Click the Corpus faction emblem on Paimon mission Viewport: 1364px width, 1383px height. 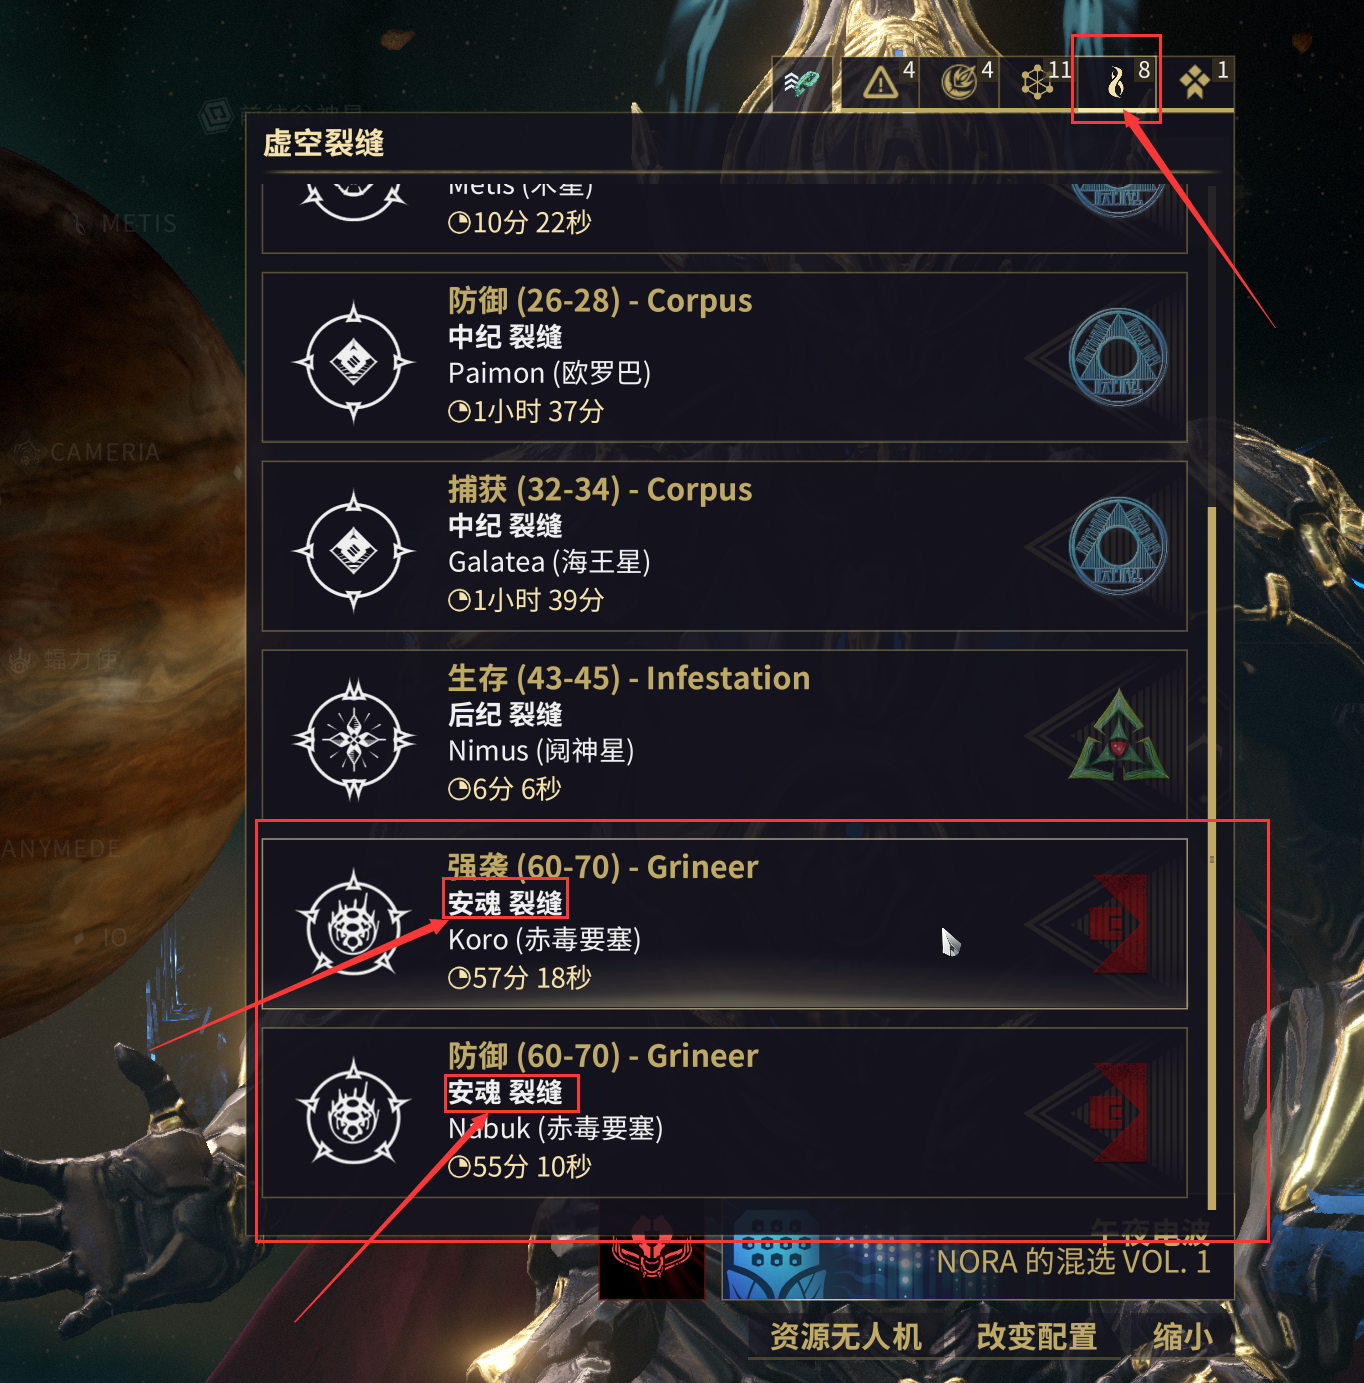(1118, 357)
